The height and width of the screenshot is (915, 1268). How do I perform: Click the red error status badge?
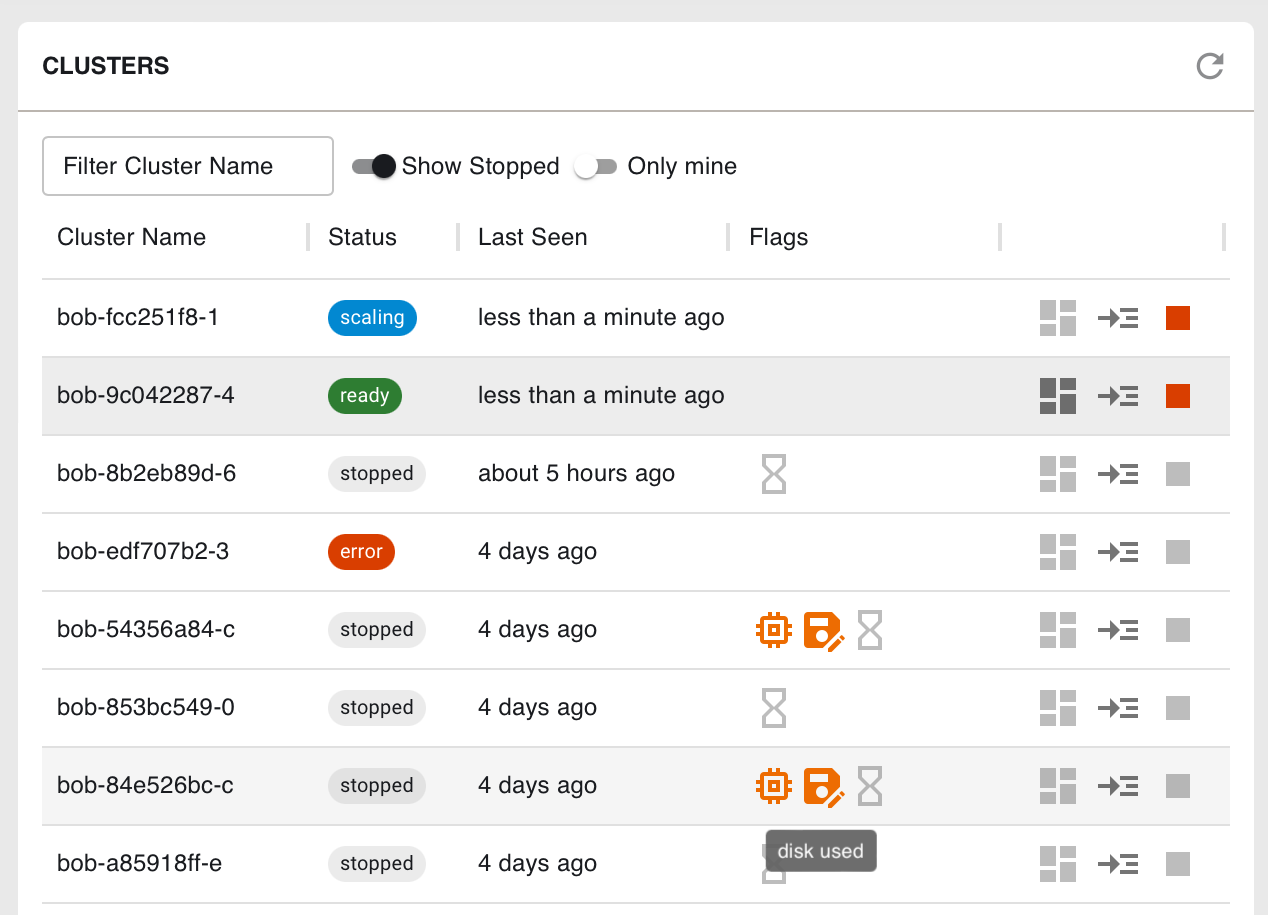point(361,552)
